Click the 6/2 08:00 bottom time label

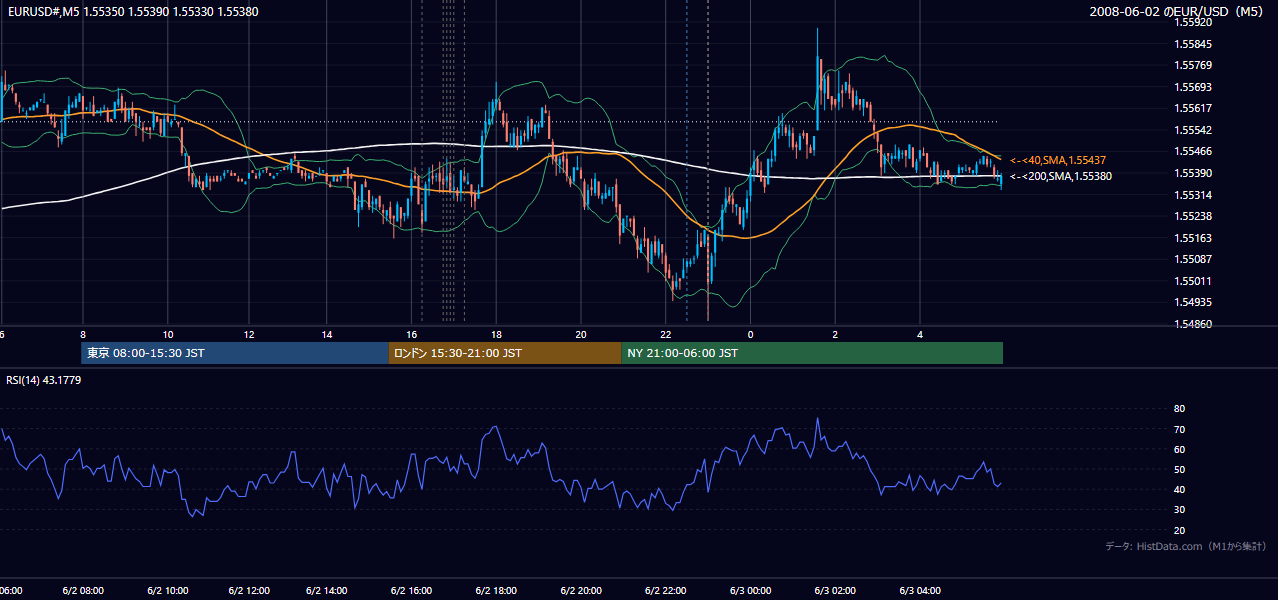coord(83,591)
